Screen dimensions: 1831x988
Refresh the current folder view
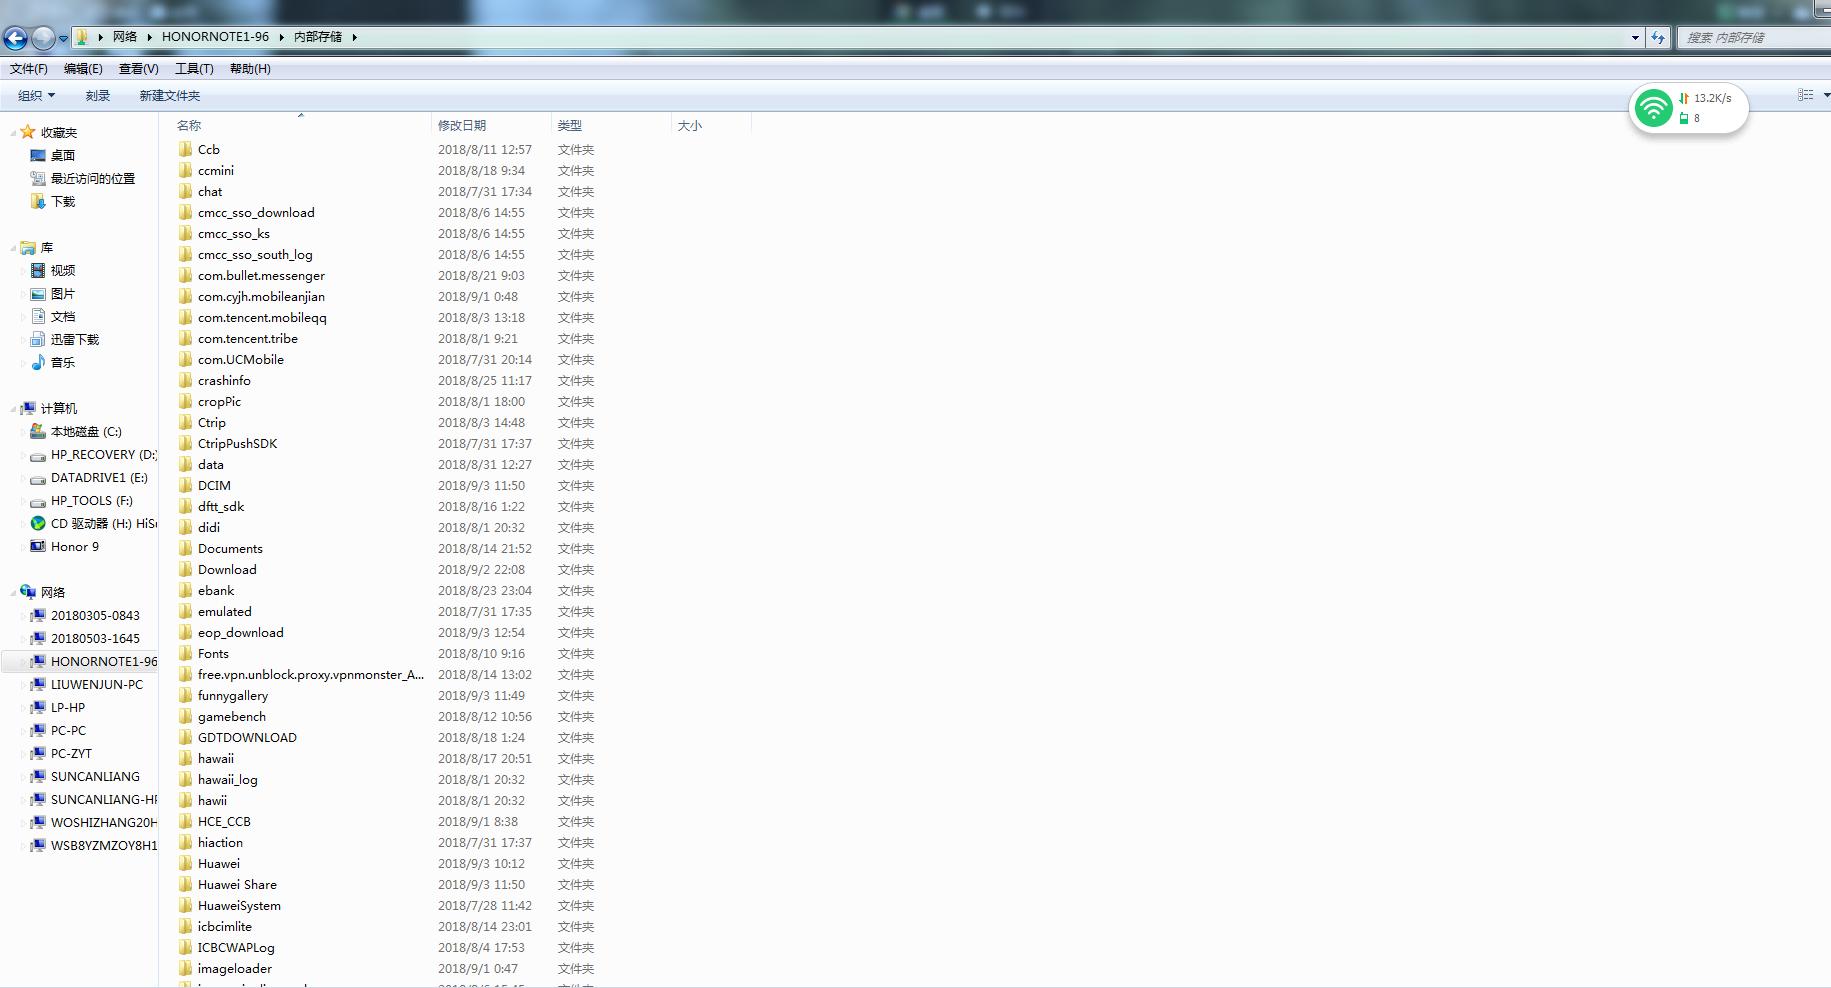(1658, 37)
